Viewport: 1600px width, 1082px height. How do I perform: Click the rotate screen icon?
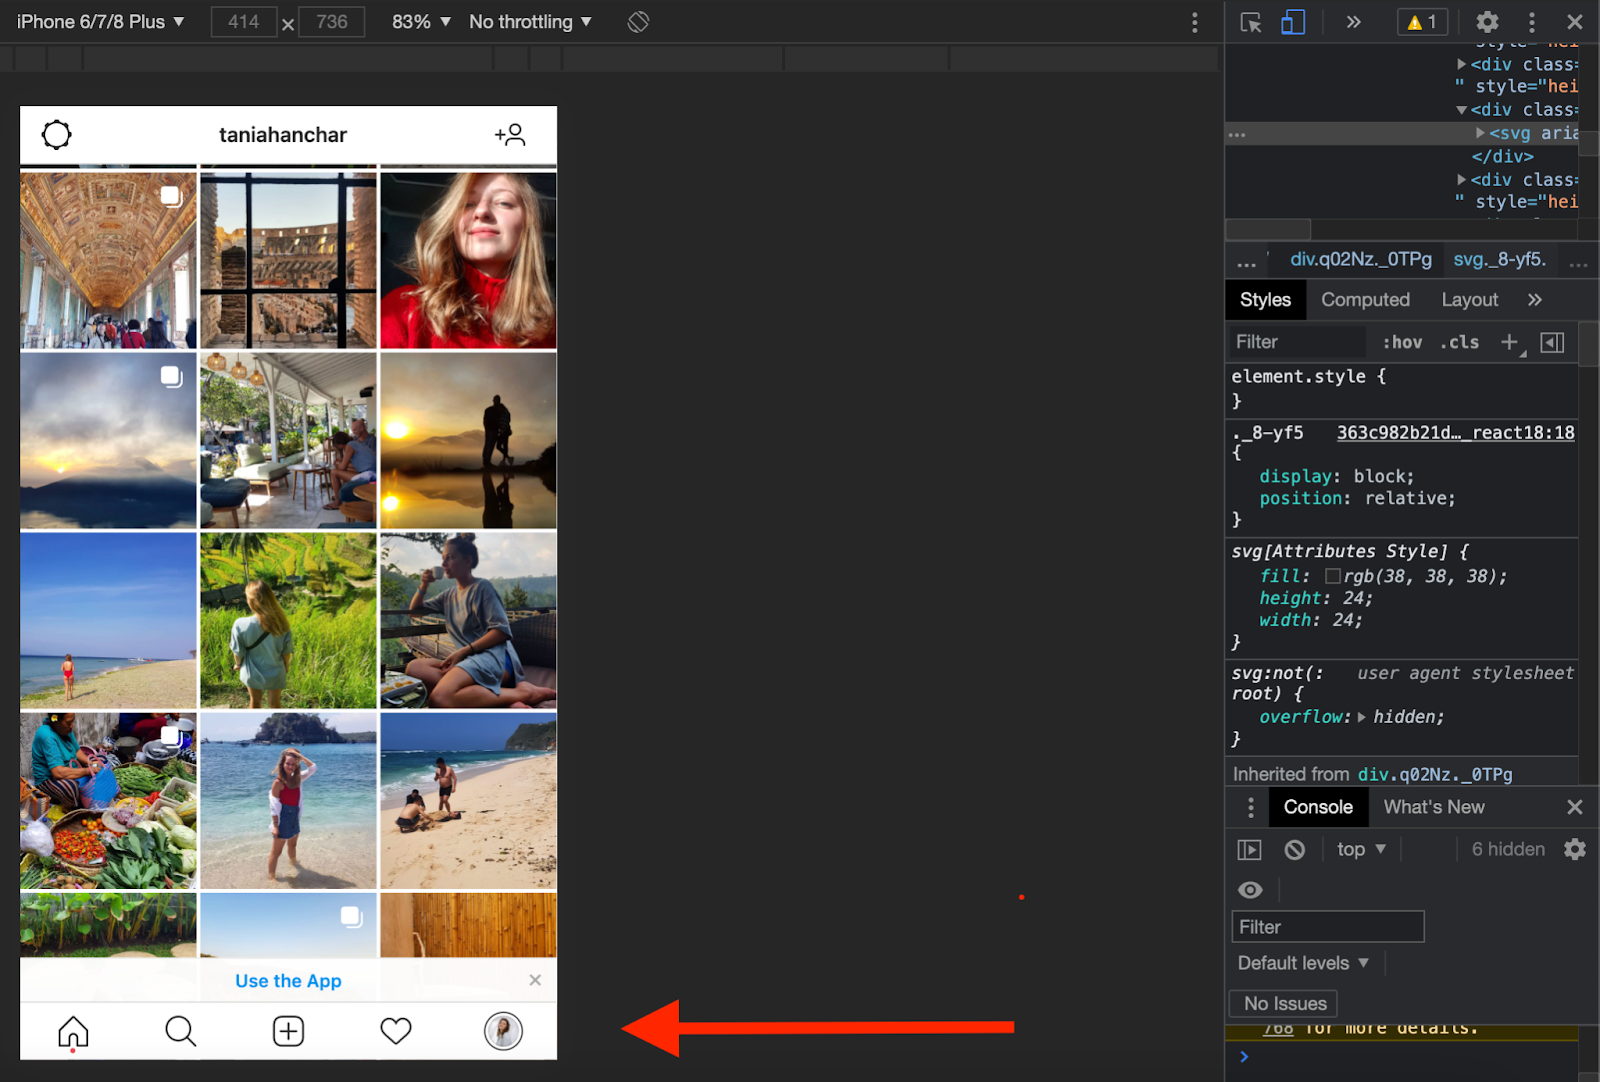click(638, 22)
